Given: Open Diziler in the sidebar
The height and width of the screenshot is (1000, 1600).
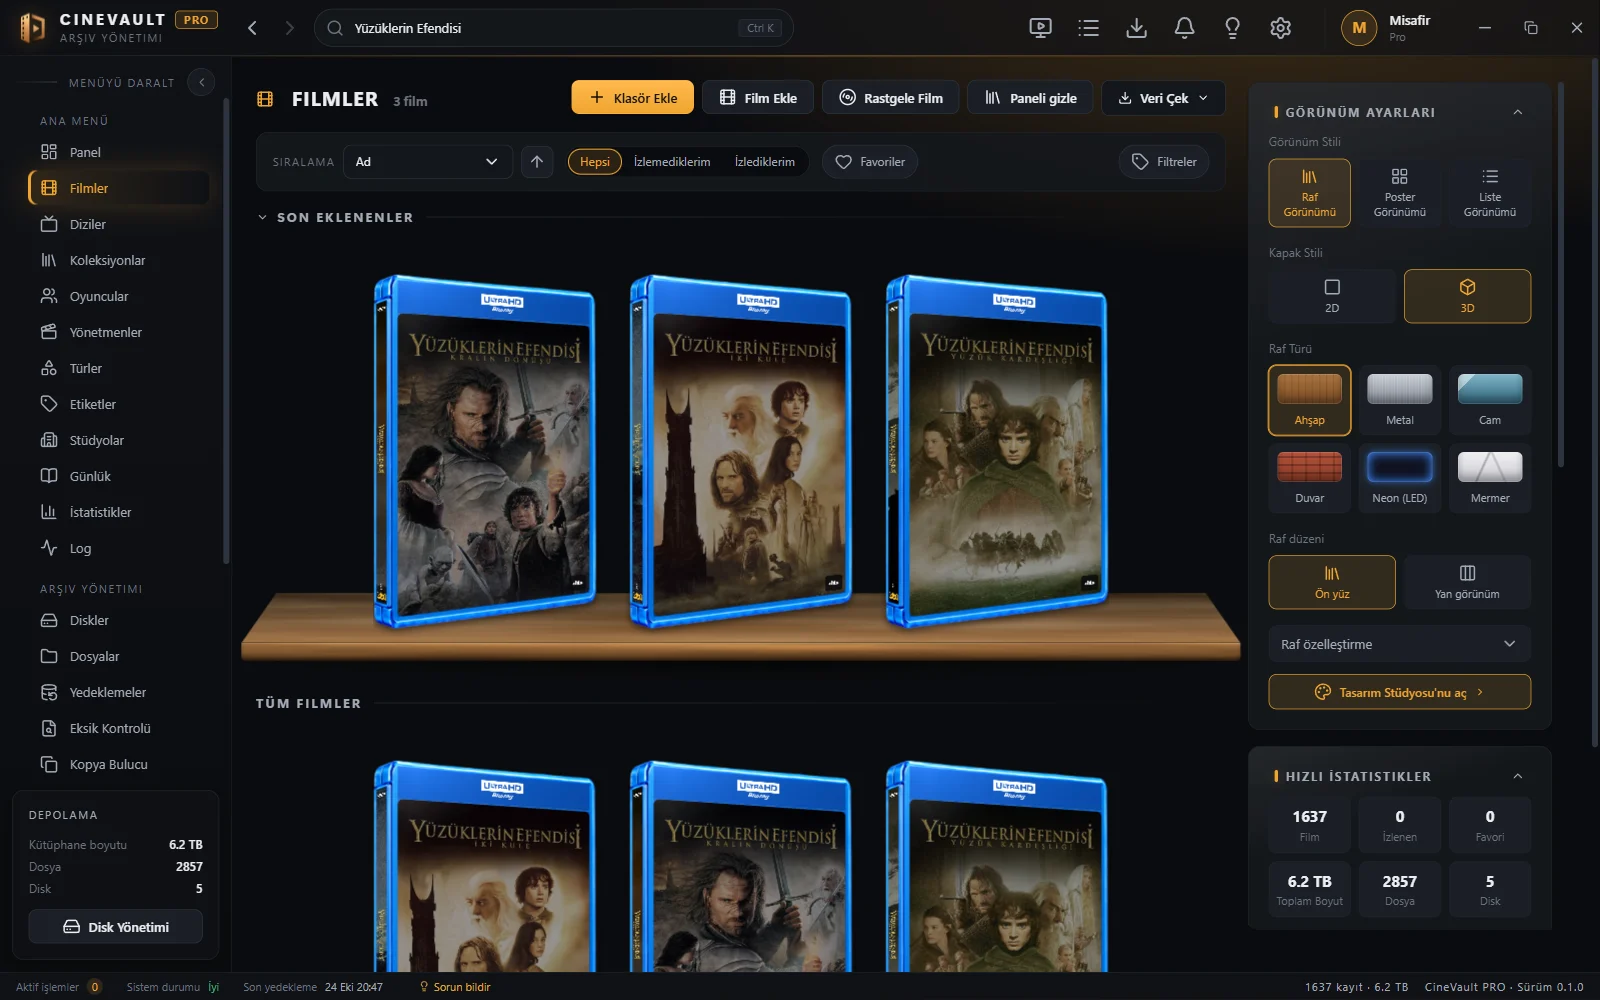Looking at the screenshot, I should (x=120, y=224).
